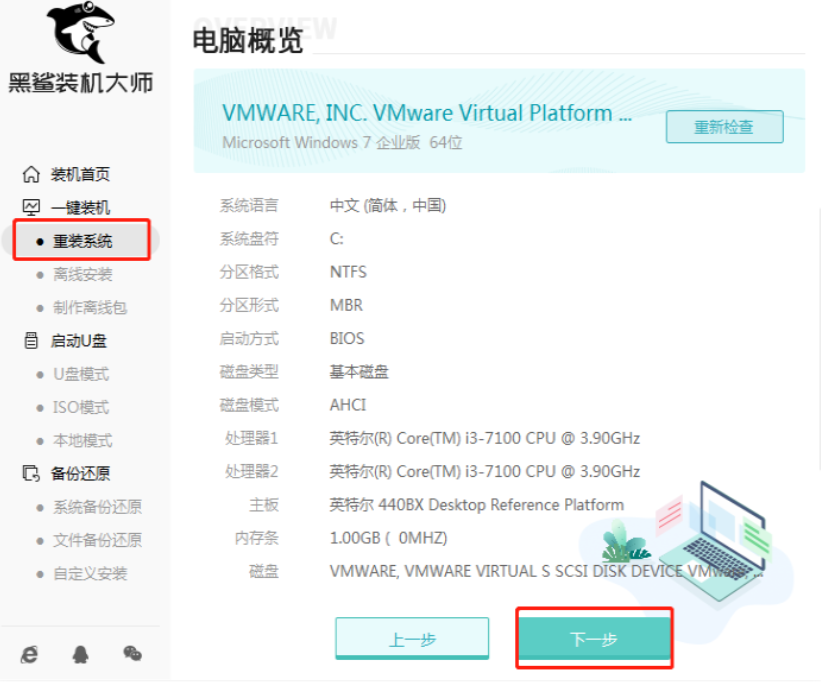Image resolution: width=830 pixels, height=685 pixels.
Task: Click the 处理器1 CPU value
Action: [485, 438]
